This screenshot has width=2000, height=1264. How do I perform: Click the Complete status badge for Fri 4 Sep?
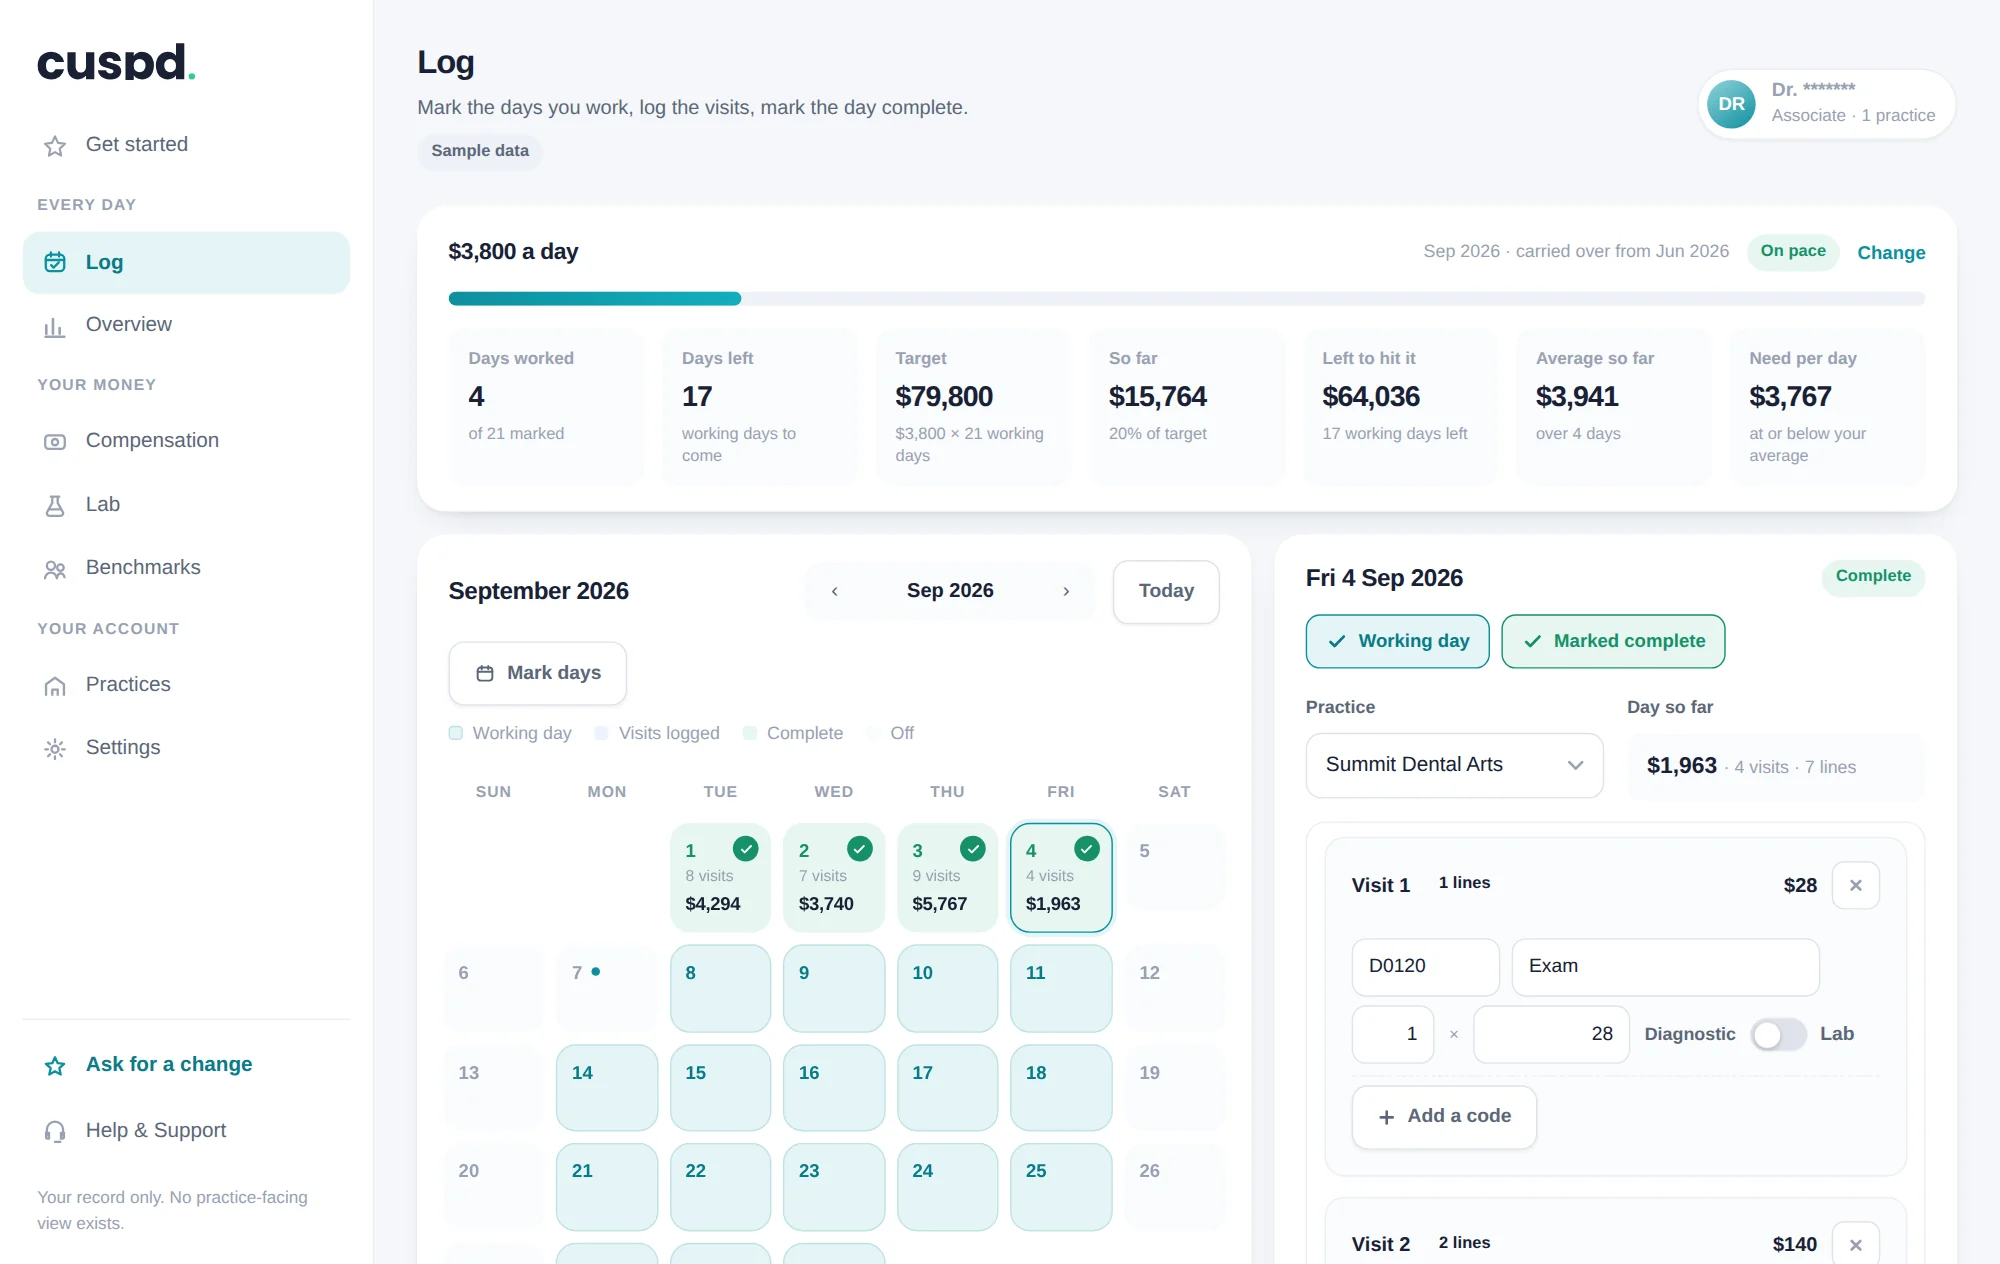point(1873,577)
